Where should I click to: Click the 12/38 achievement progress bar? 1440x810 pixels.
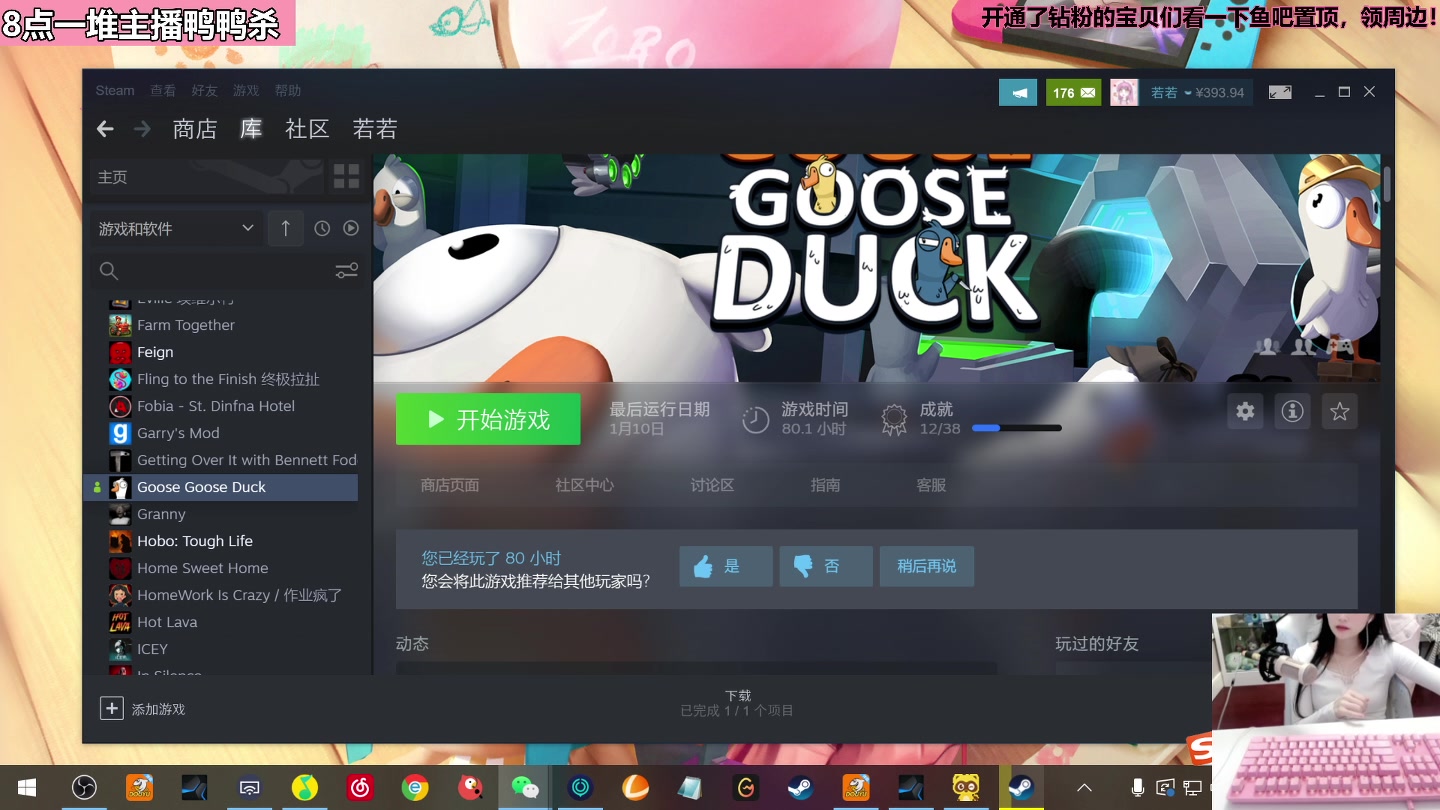1017,427
